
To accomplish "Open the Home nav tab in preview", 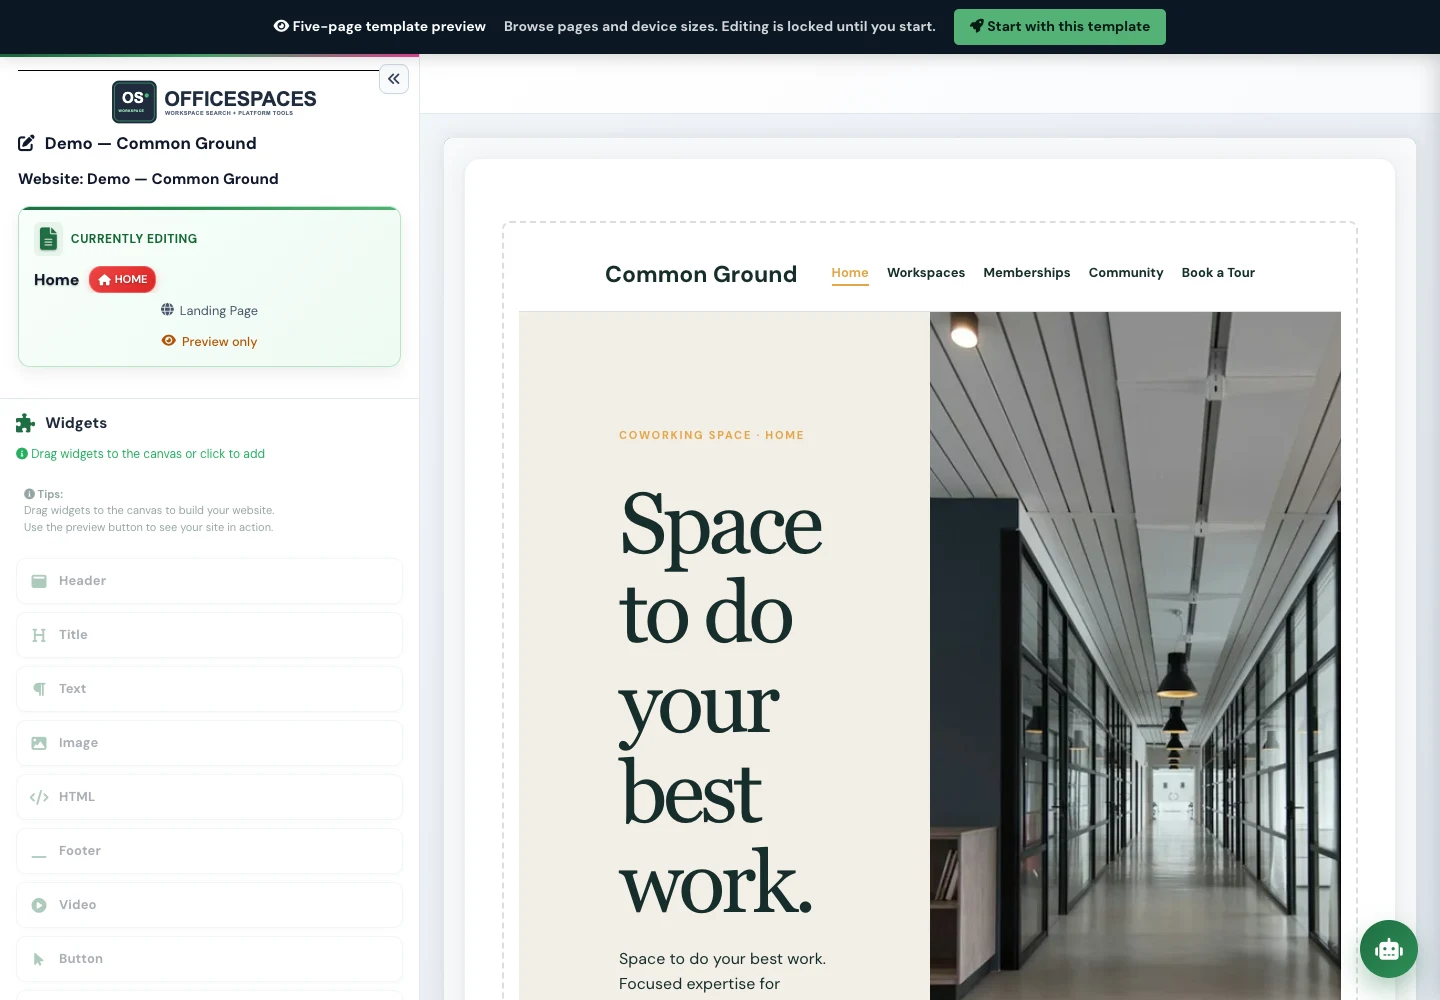I will coord(850,273).
